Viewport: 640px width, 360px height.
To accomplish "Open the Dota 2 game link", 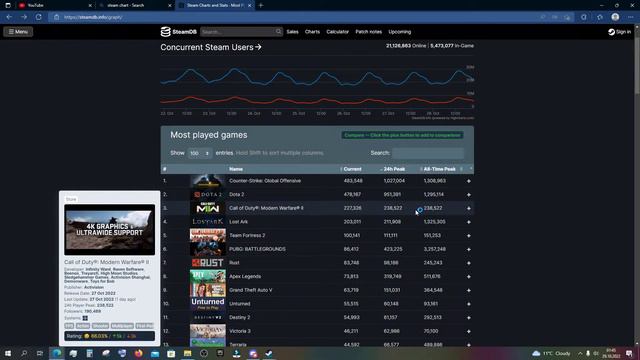I will [237, 195].
